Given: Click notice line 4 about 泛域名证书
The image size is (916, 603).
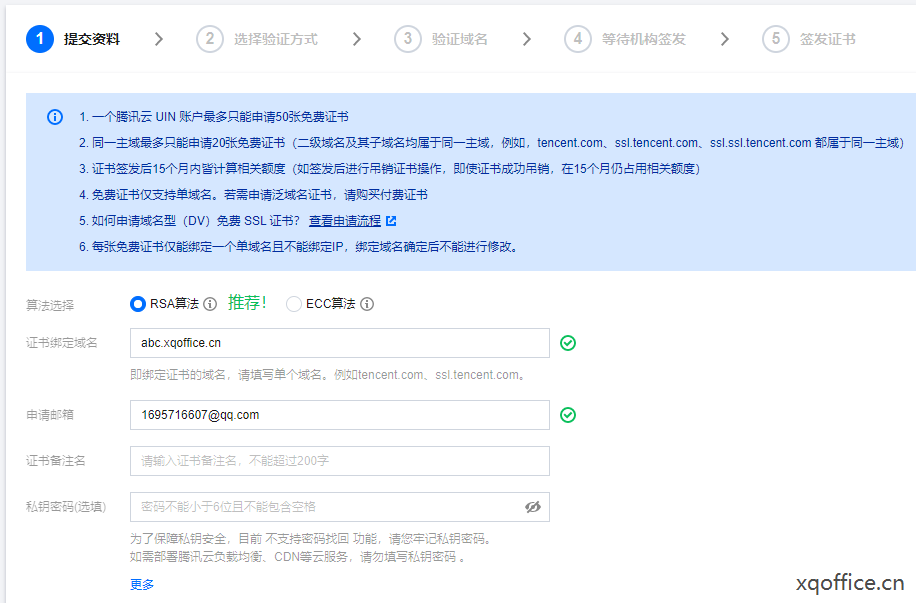Looking at the screenshot, I should [x=253, y=195].
